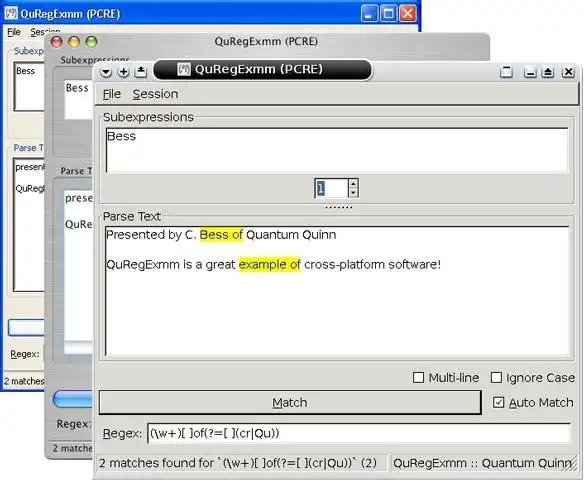Click the green traffic light of the Mac window

pos(91,42)
